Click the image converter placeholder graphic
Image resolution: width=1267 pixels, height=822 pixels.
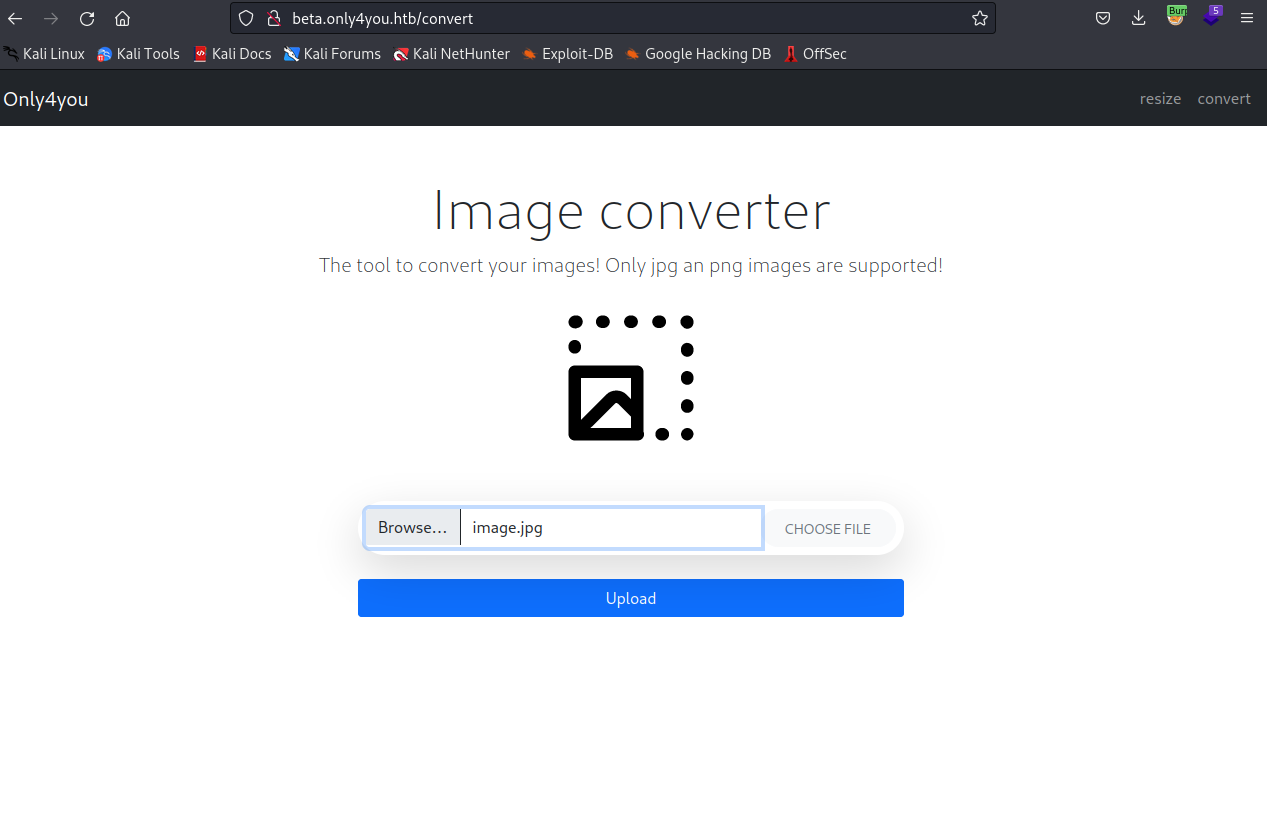630,377
